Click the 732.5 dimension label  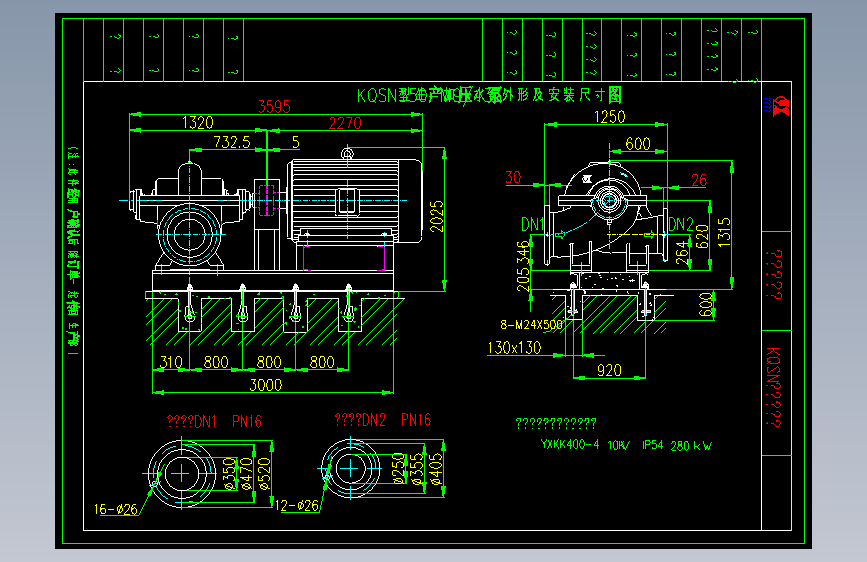click(232, 142)
